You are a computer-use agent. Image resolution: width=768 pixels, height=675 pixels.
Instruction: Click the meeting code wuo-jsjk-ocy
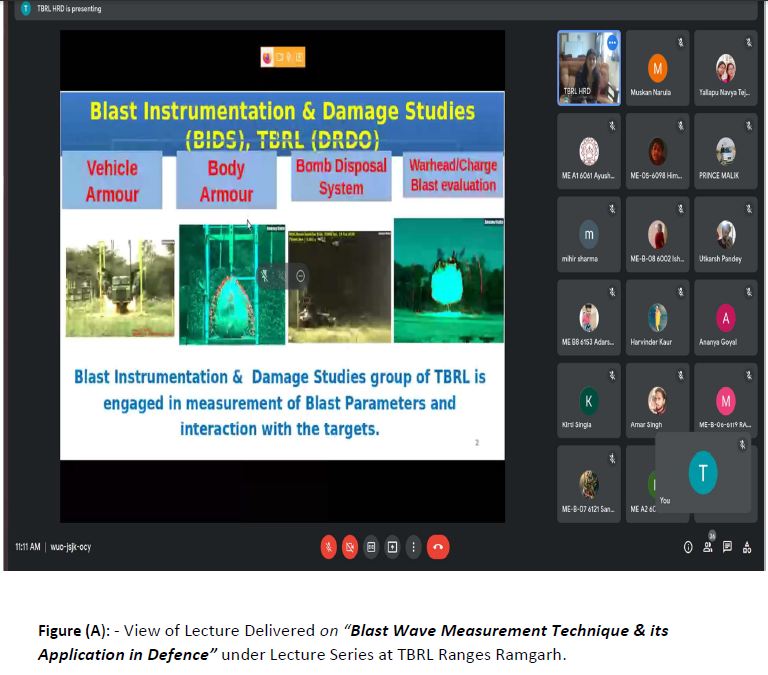[70, 547]
